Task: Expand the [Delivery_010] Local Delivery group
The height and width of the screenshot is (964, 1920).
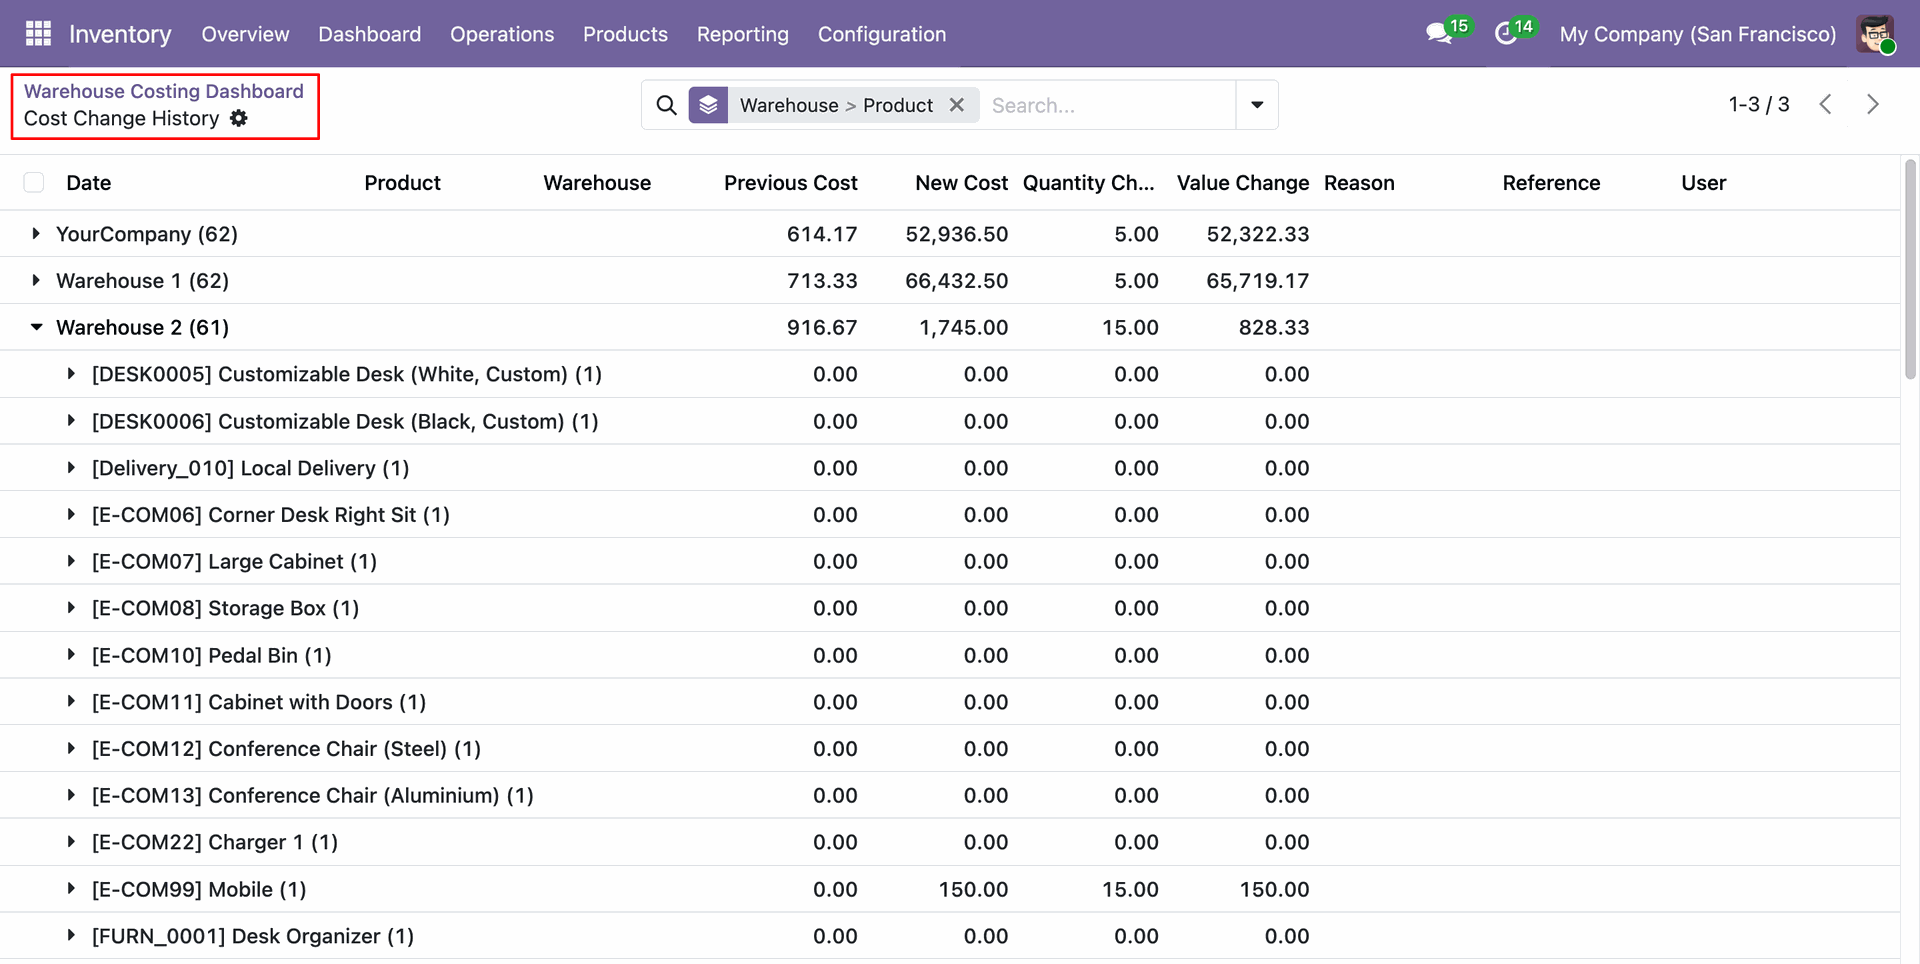Action: [x=71, y=468]
